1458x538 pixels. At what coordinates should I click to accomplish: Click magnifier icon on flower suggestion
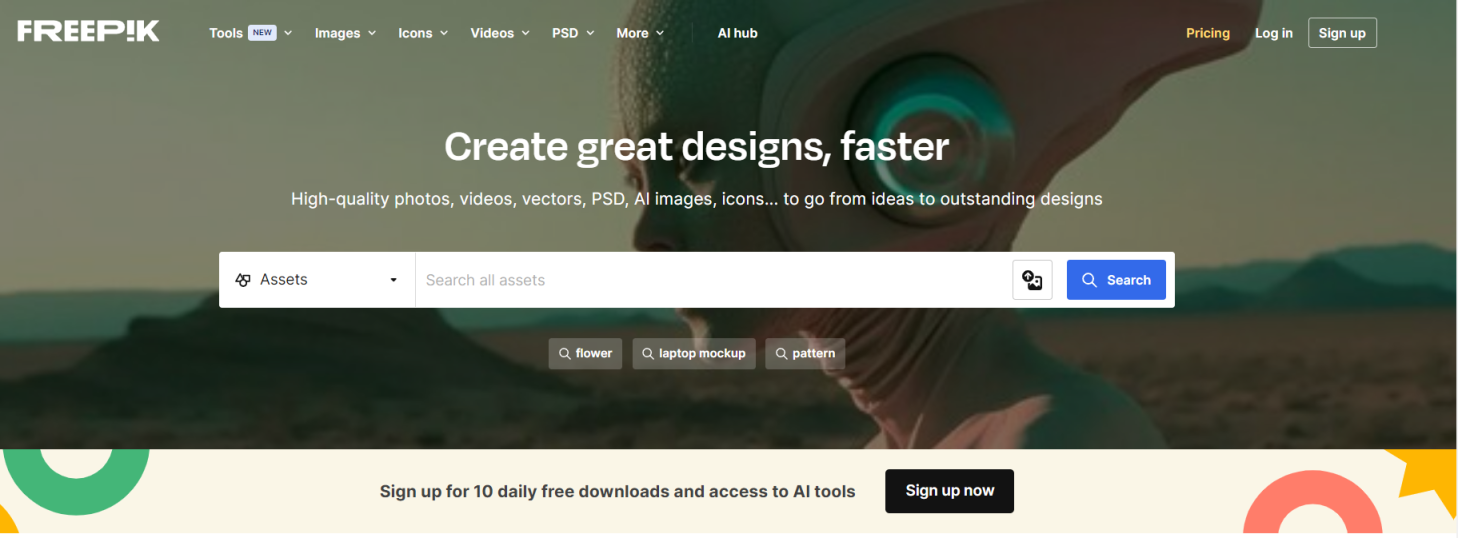tap(564, 354)
